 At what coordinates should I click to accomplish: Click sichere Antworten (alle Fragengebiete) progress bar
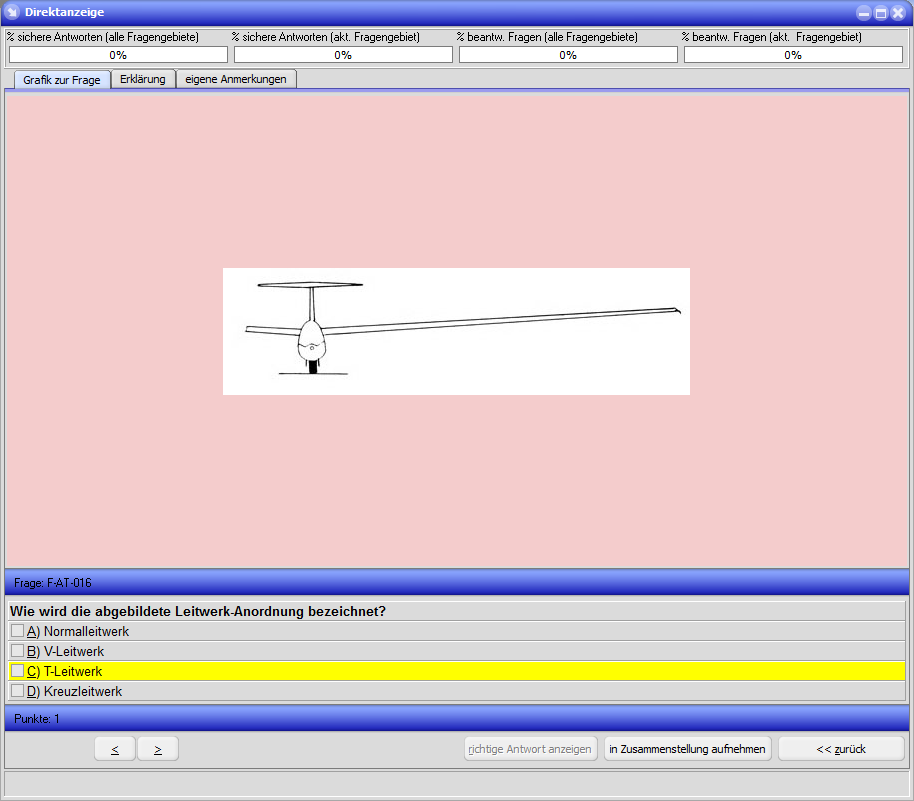118,55
